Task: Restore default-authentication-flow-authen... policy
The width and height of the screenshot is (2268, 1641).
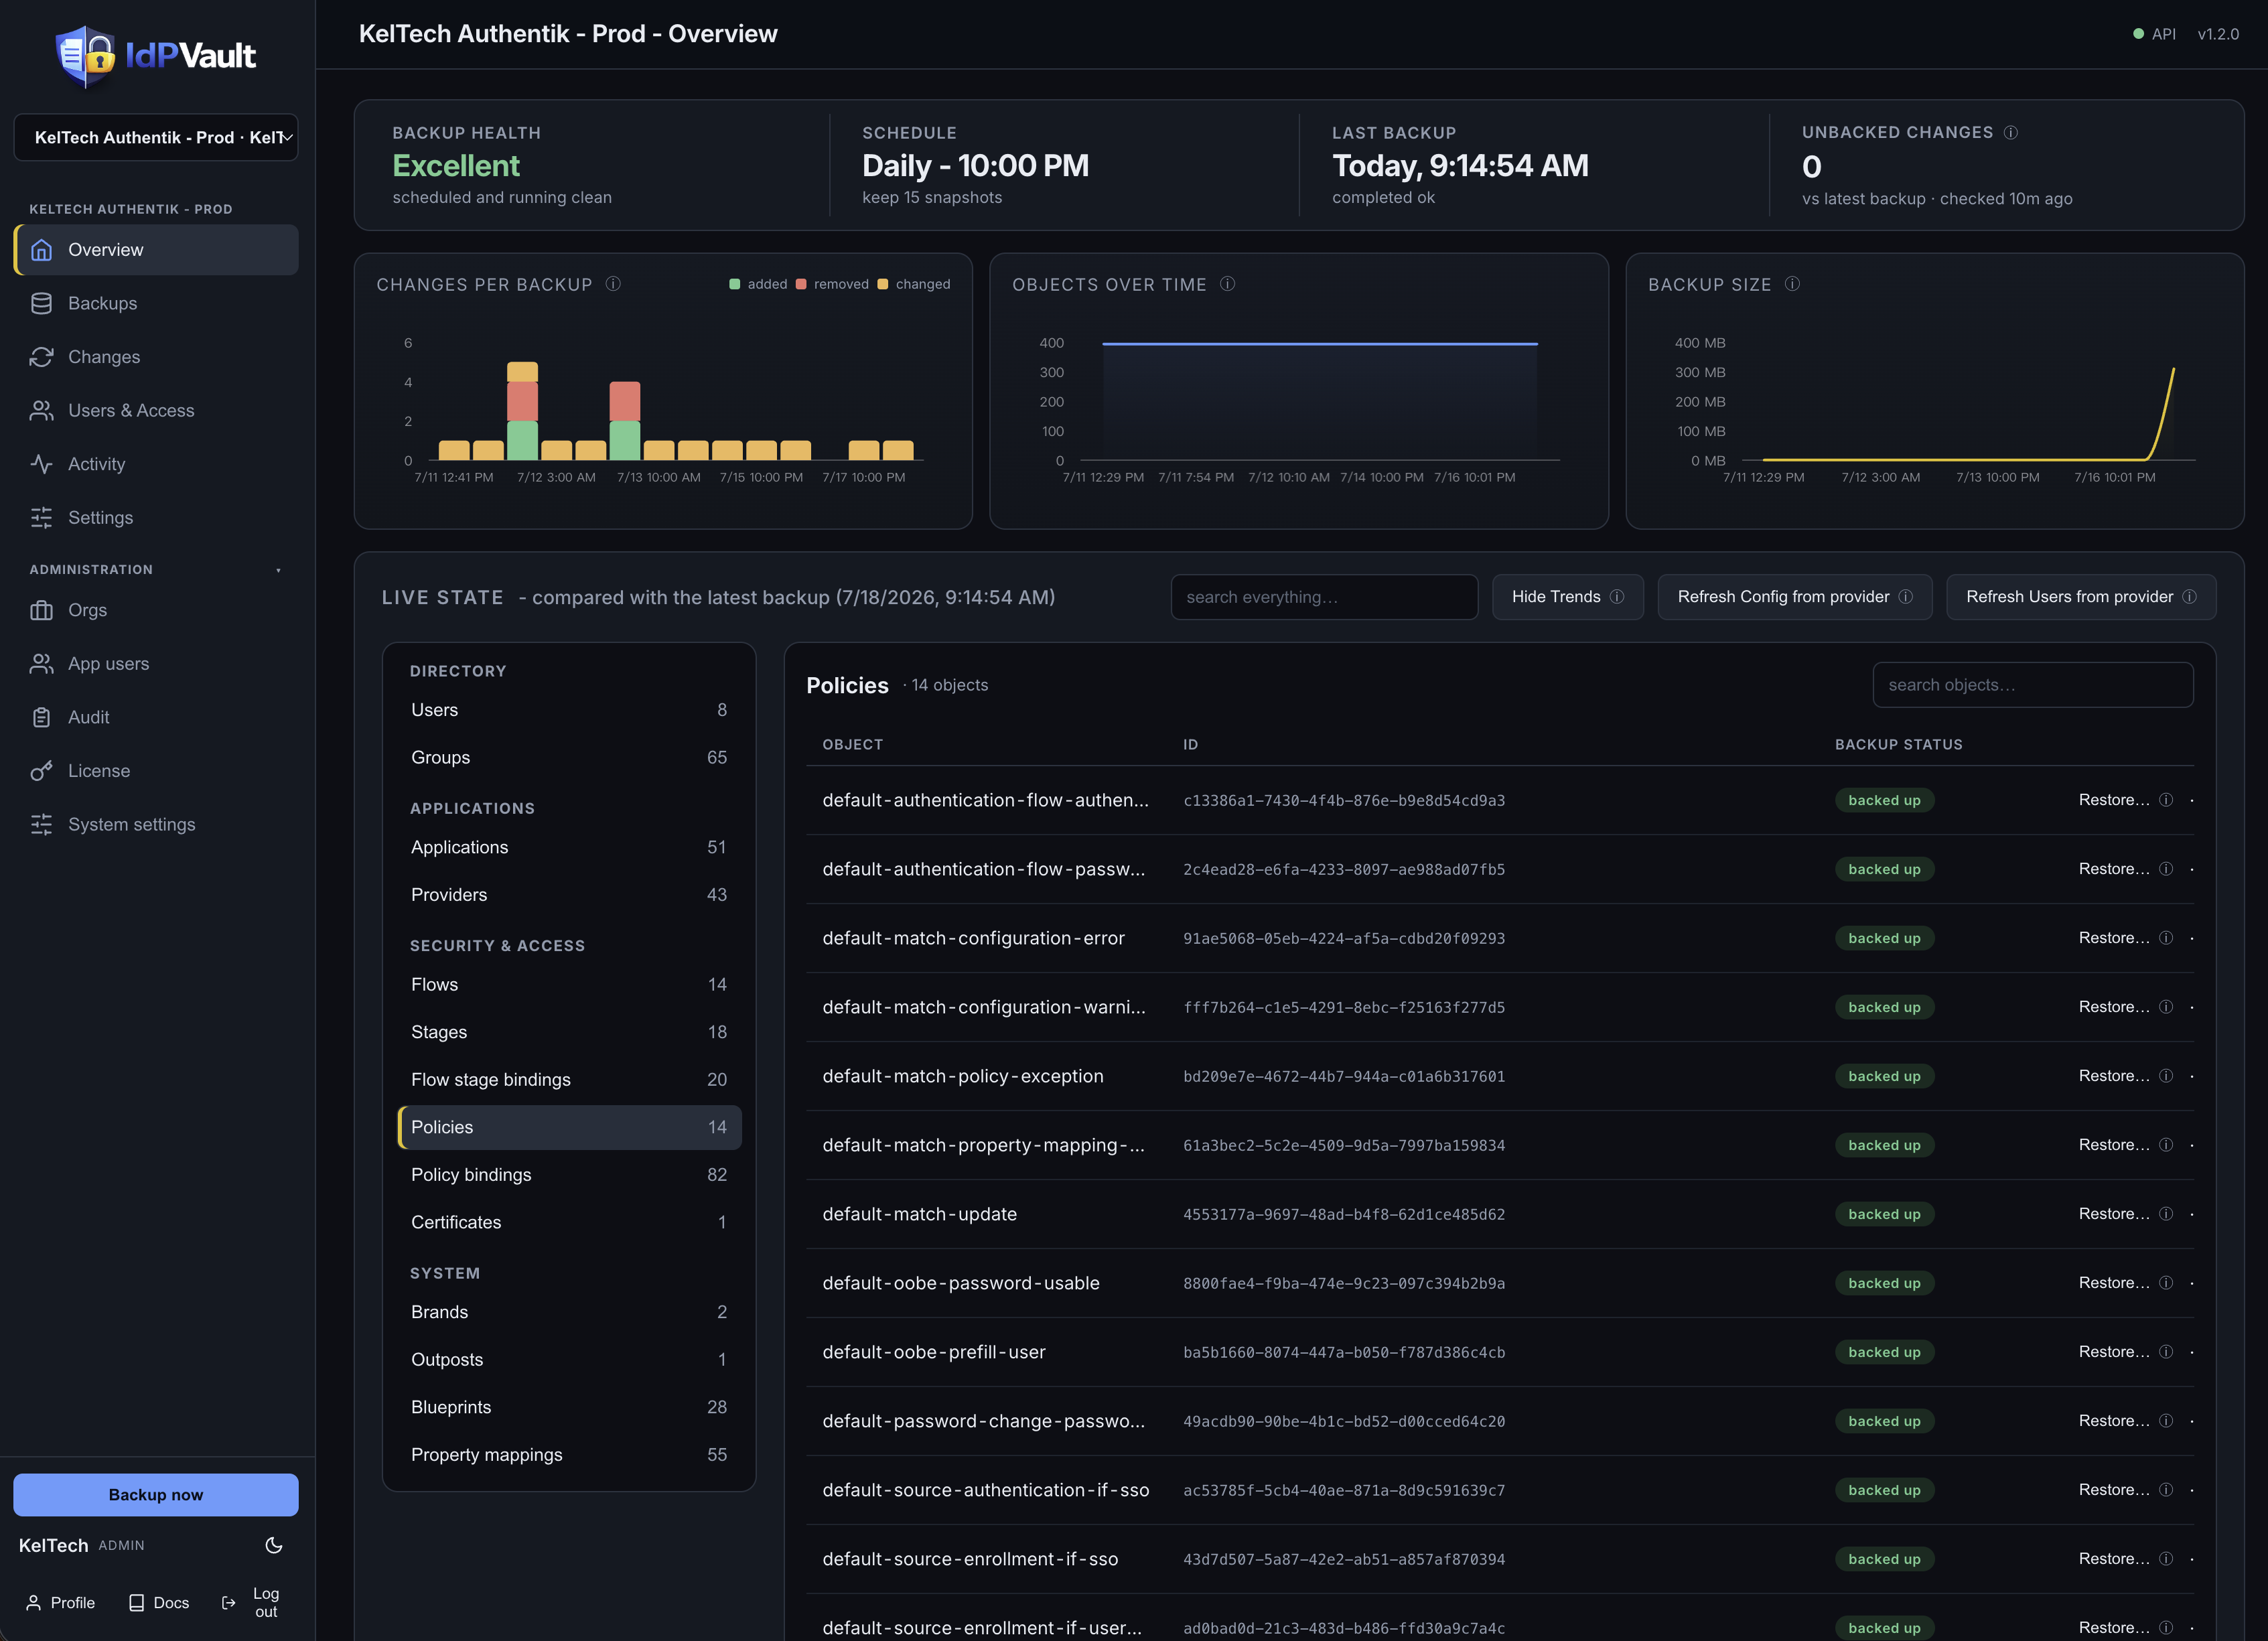Action: (x=2113, y=800)
